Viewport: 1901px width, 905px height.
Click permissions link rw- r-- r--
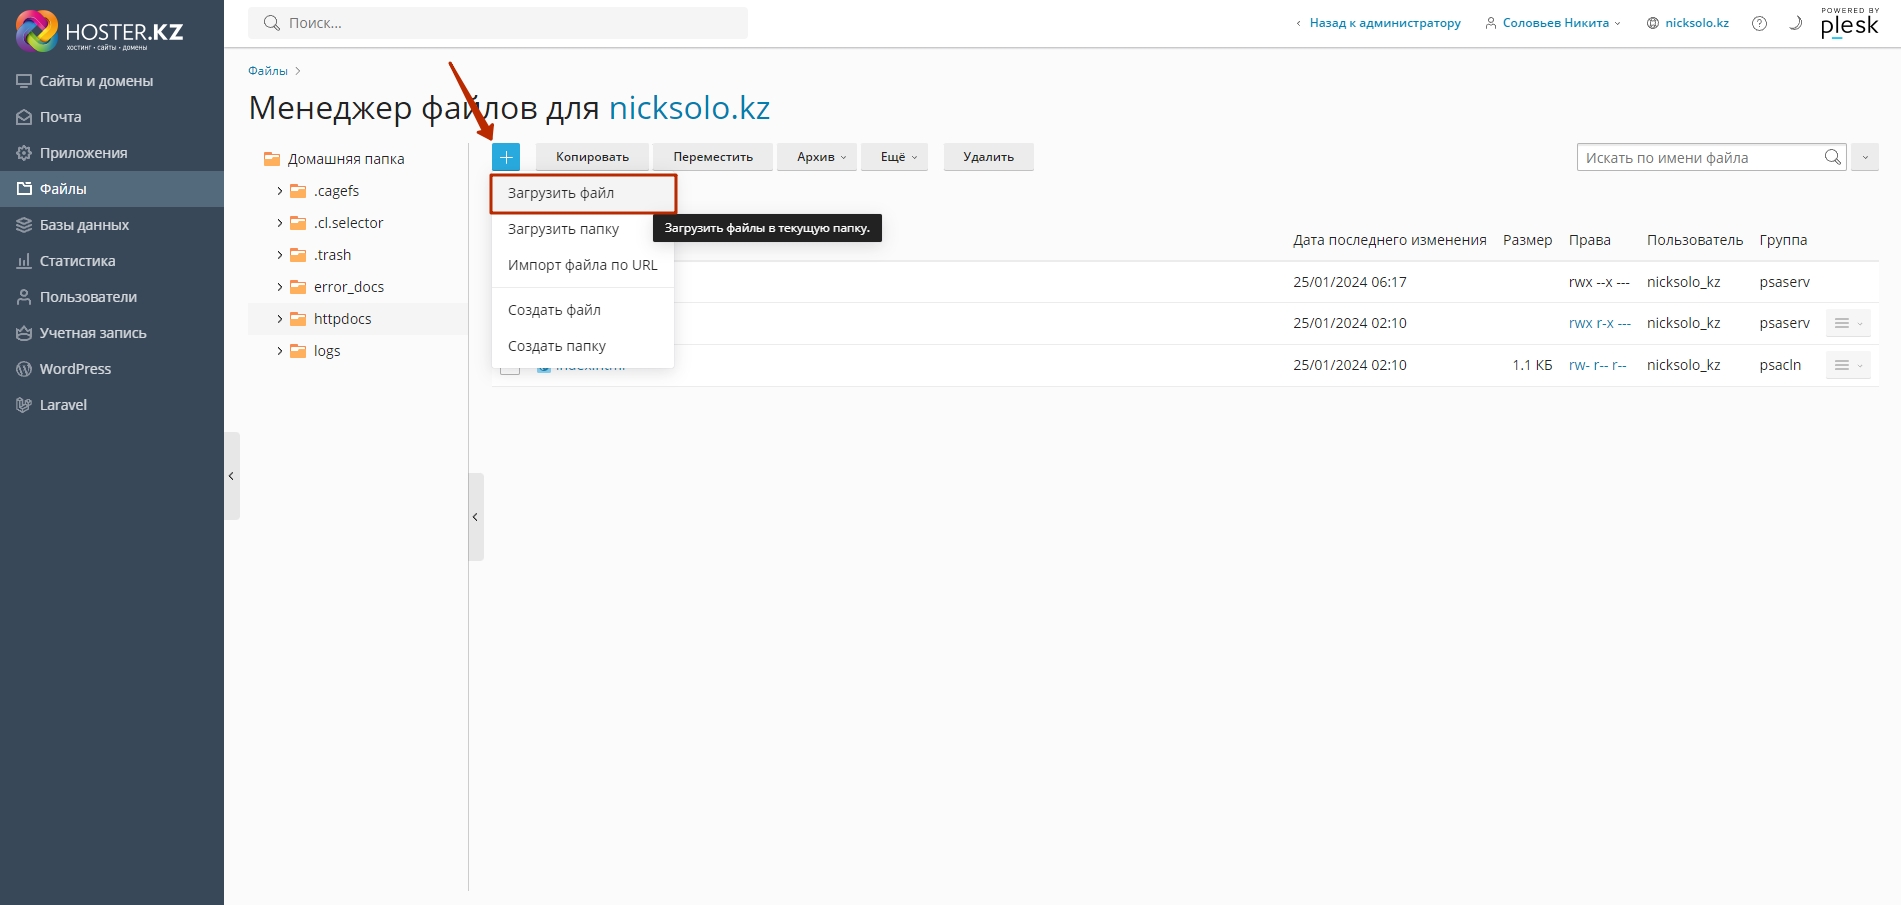tap(1598, 365)
